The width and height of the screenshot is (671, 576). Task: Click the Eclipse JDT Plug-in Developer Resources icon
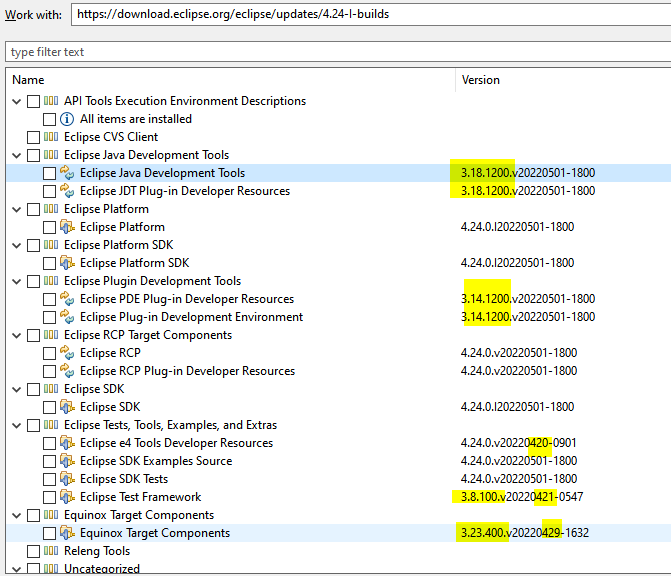click(68, 191)
